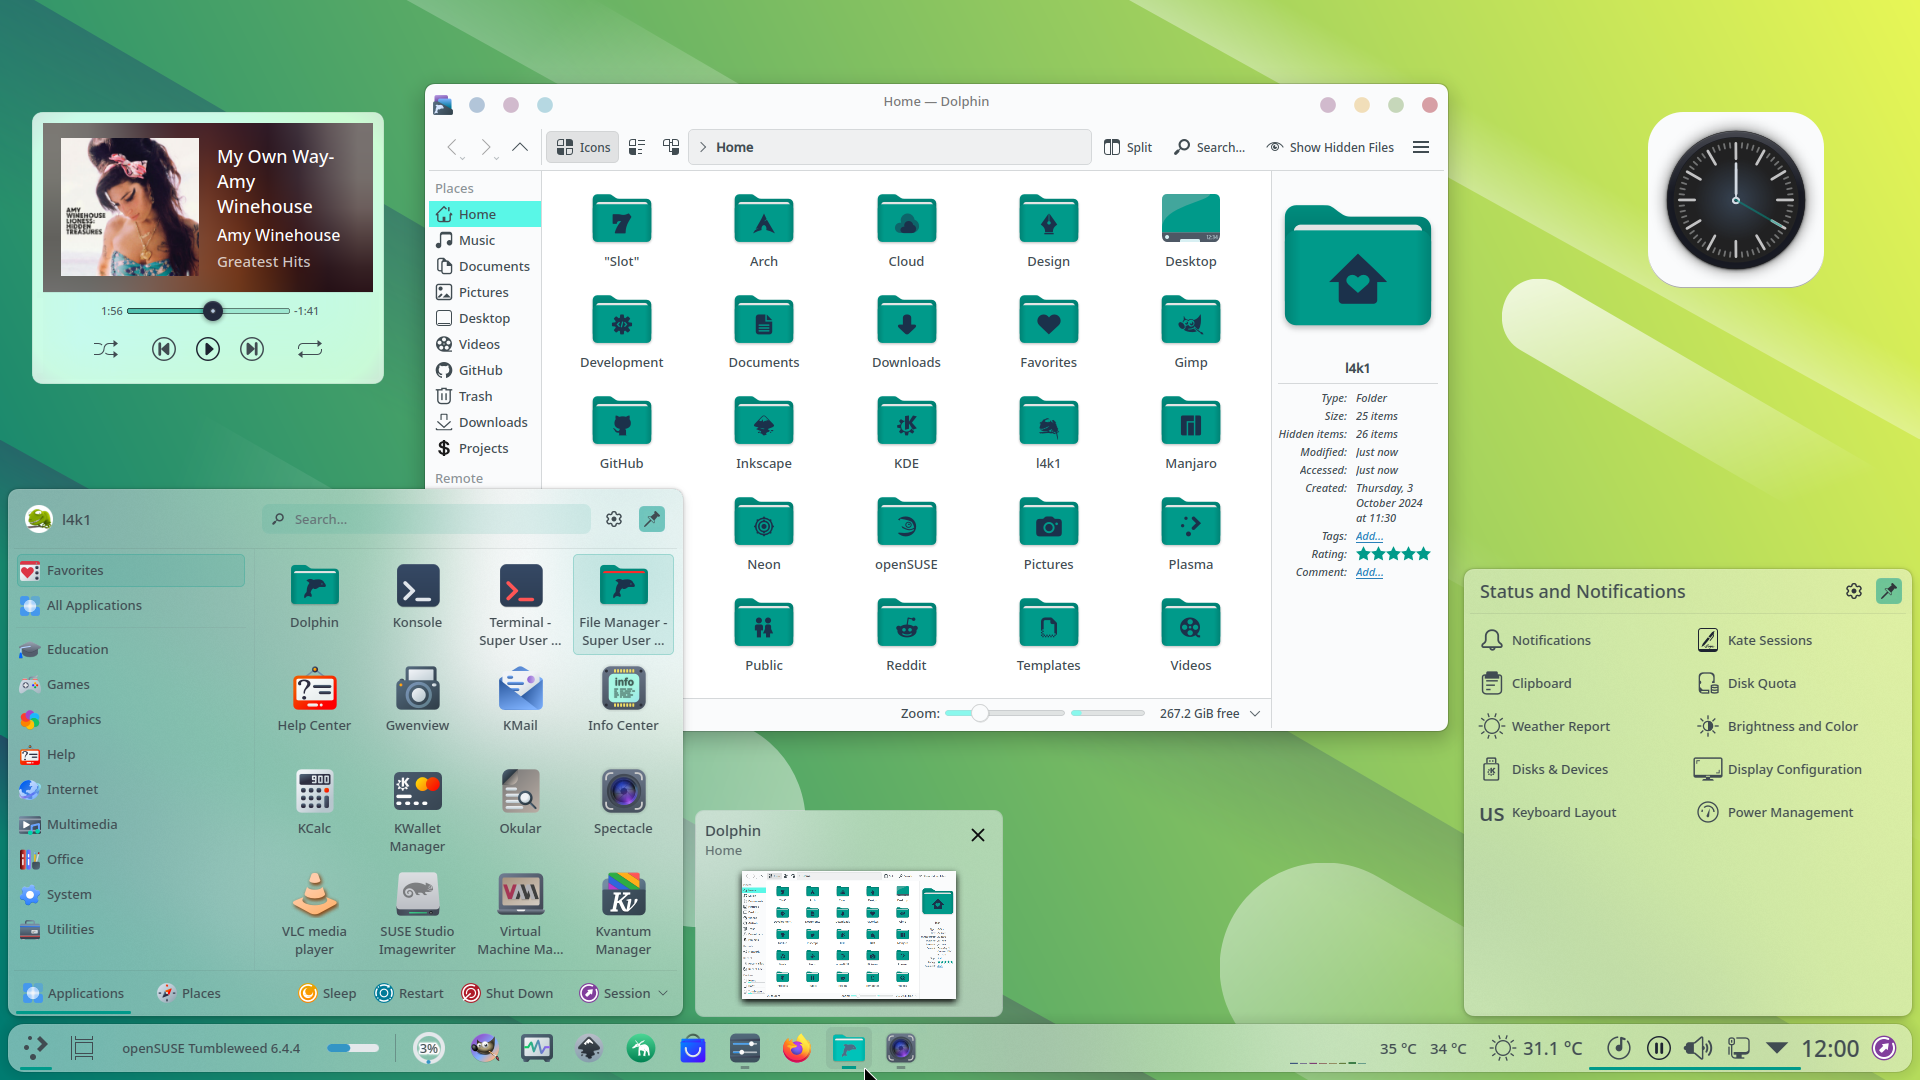Screen dimensions: 1920x1080
Task: Toggle Split view in Dolphin
Action: [x=1127, y=147]
